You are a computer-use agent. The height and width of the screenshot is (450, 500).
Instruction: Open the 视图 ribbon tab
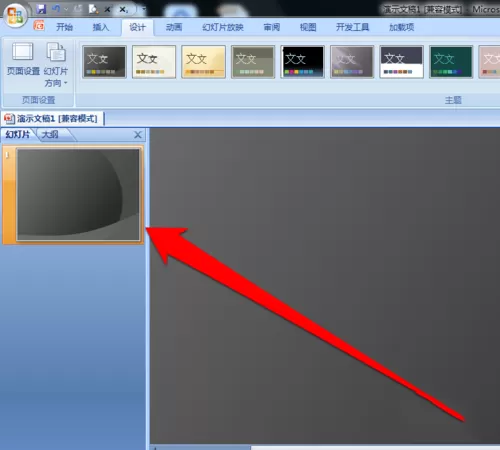click(x=308, y=27)
